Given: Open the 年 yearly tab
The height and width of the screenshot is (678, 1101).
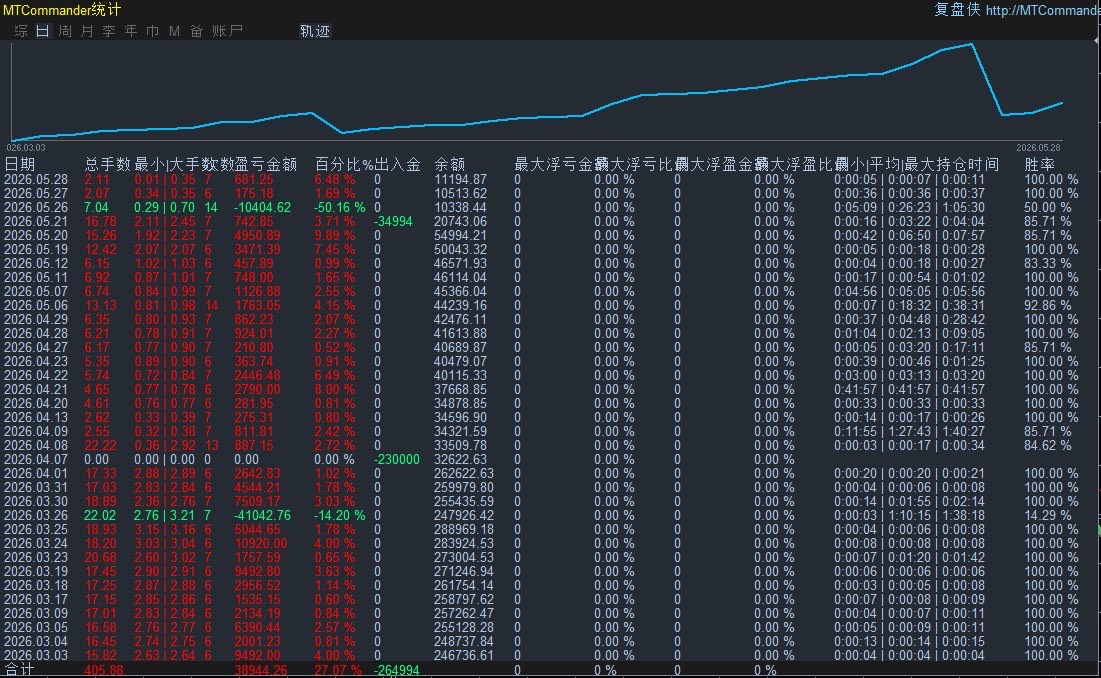Looking at the screenshot, I should pyautogui.click(x=131, y=31).
